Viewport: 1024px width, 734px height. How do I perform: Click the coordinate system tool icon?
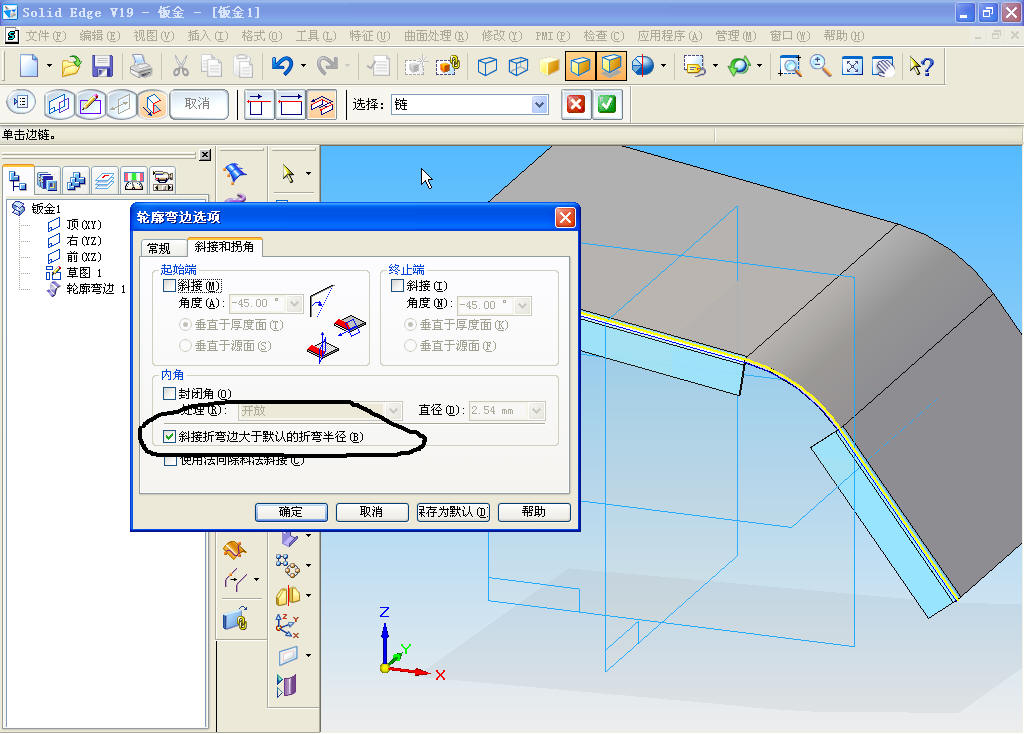click(x=287, y=626)
